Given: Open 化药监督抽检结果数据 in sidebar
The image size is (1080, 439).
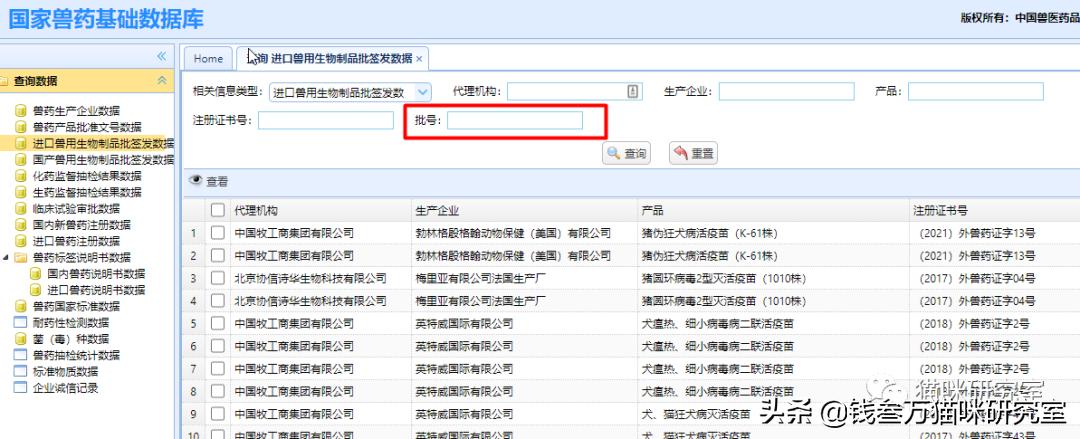Looking at the screenshot, I should click(87, 176).
